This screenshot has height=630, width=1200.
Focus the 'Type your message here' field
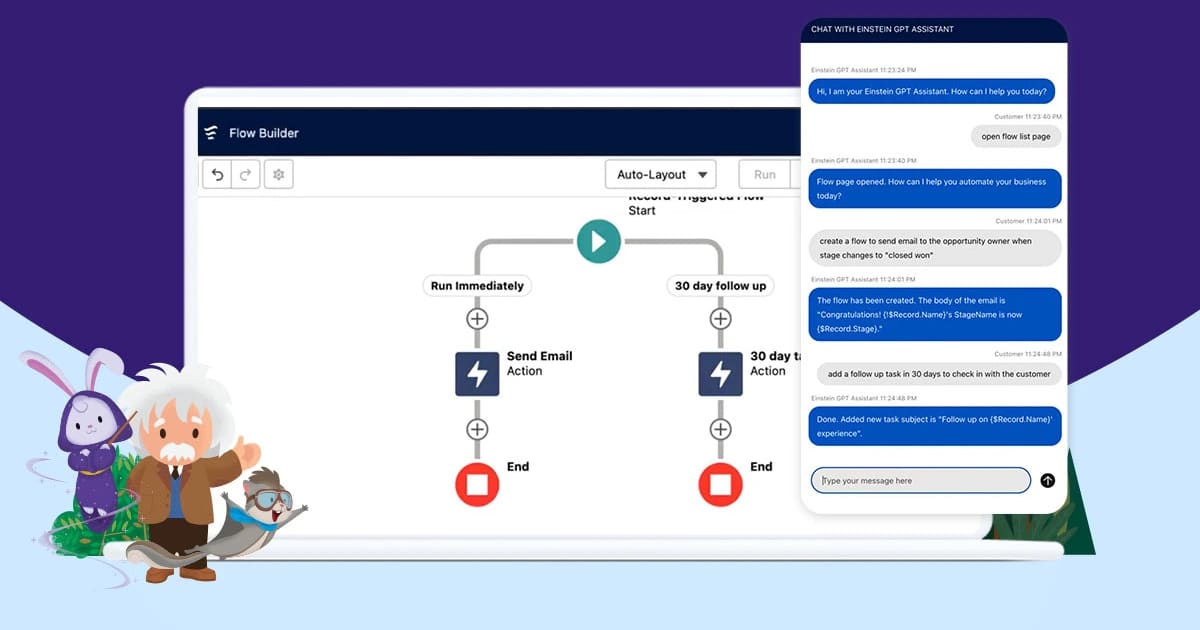click(x=920, y=481)
